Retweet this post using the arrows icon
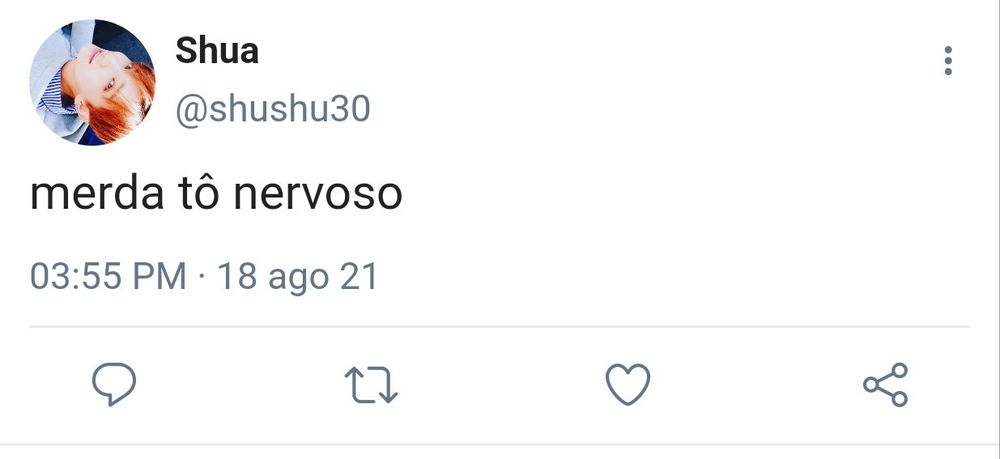Viewport: 1000px width, 459px height. pyautogui.click(x=371, y=384)
